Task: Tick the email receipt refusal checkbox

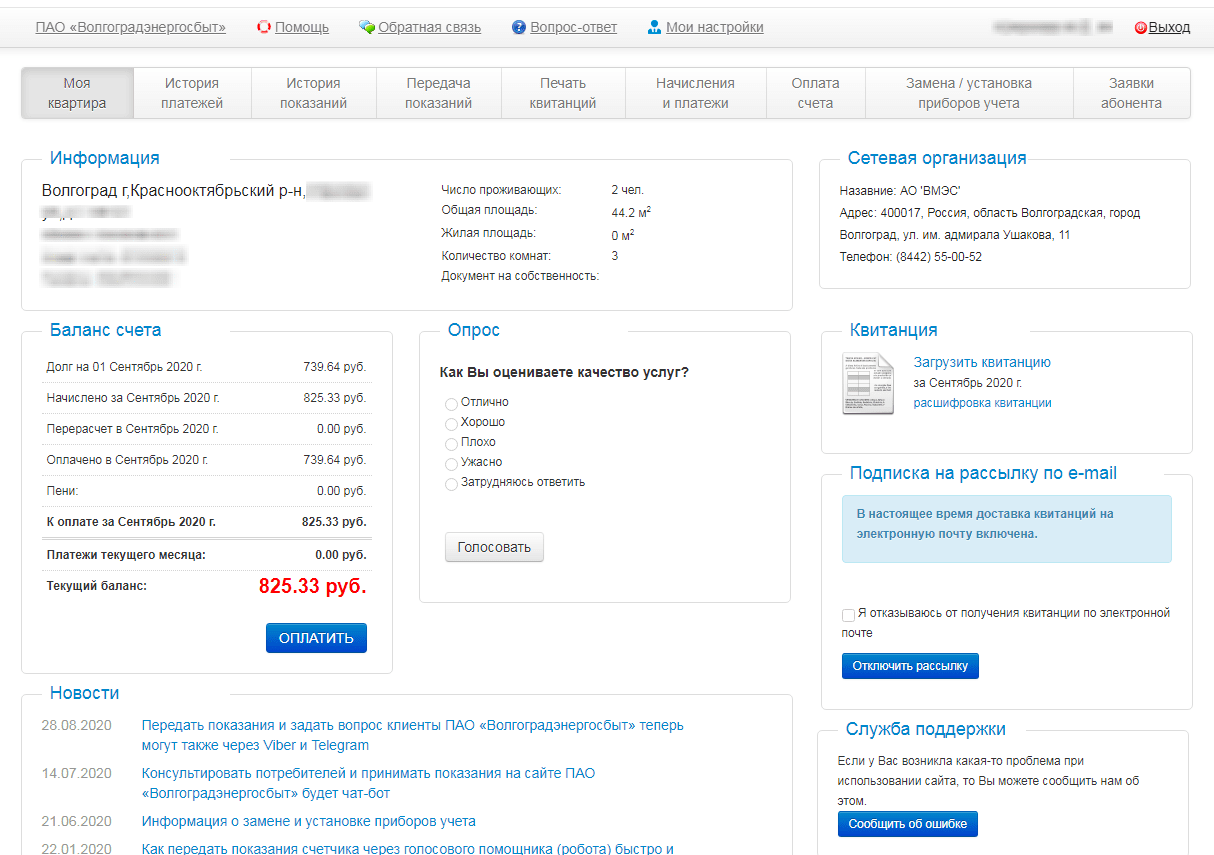Action: (x=848, y=615)
